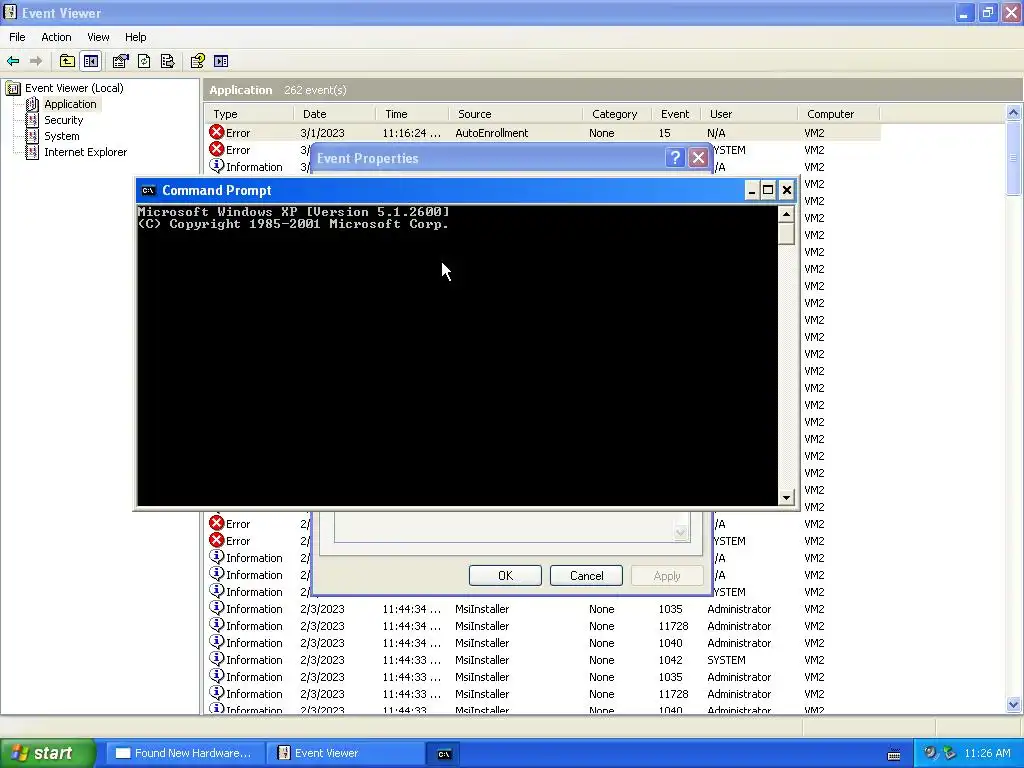Sort events by User column header
The image size is (1024, 768).
point(748,114)
